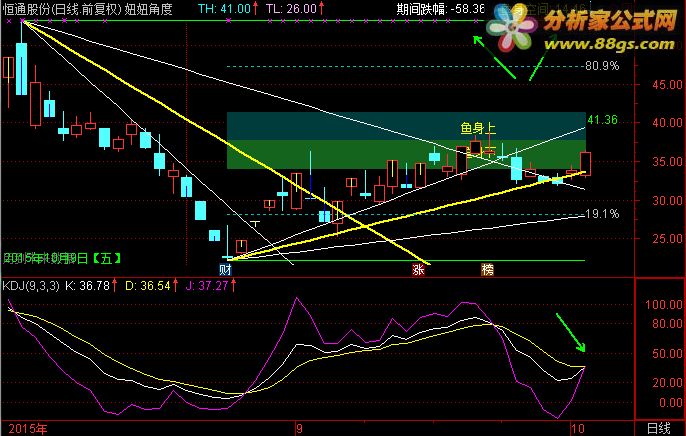This screenshot has height=436, width=686.
Task: Click the 80.00 KDJ axis label
Action: 667,324
